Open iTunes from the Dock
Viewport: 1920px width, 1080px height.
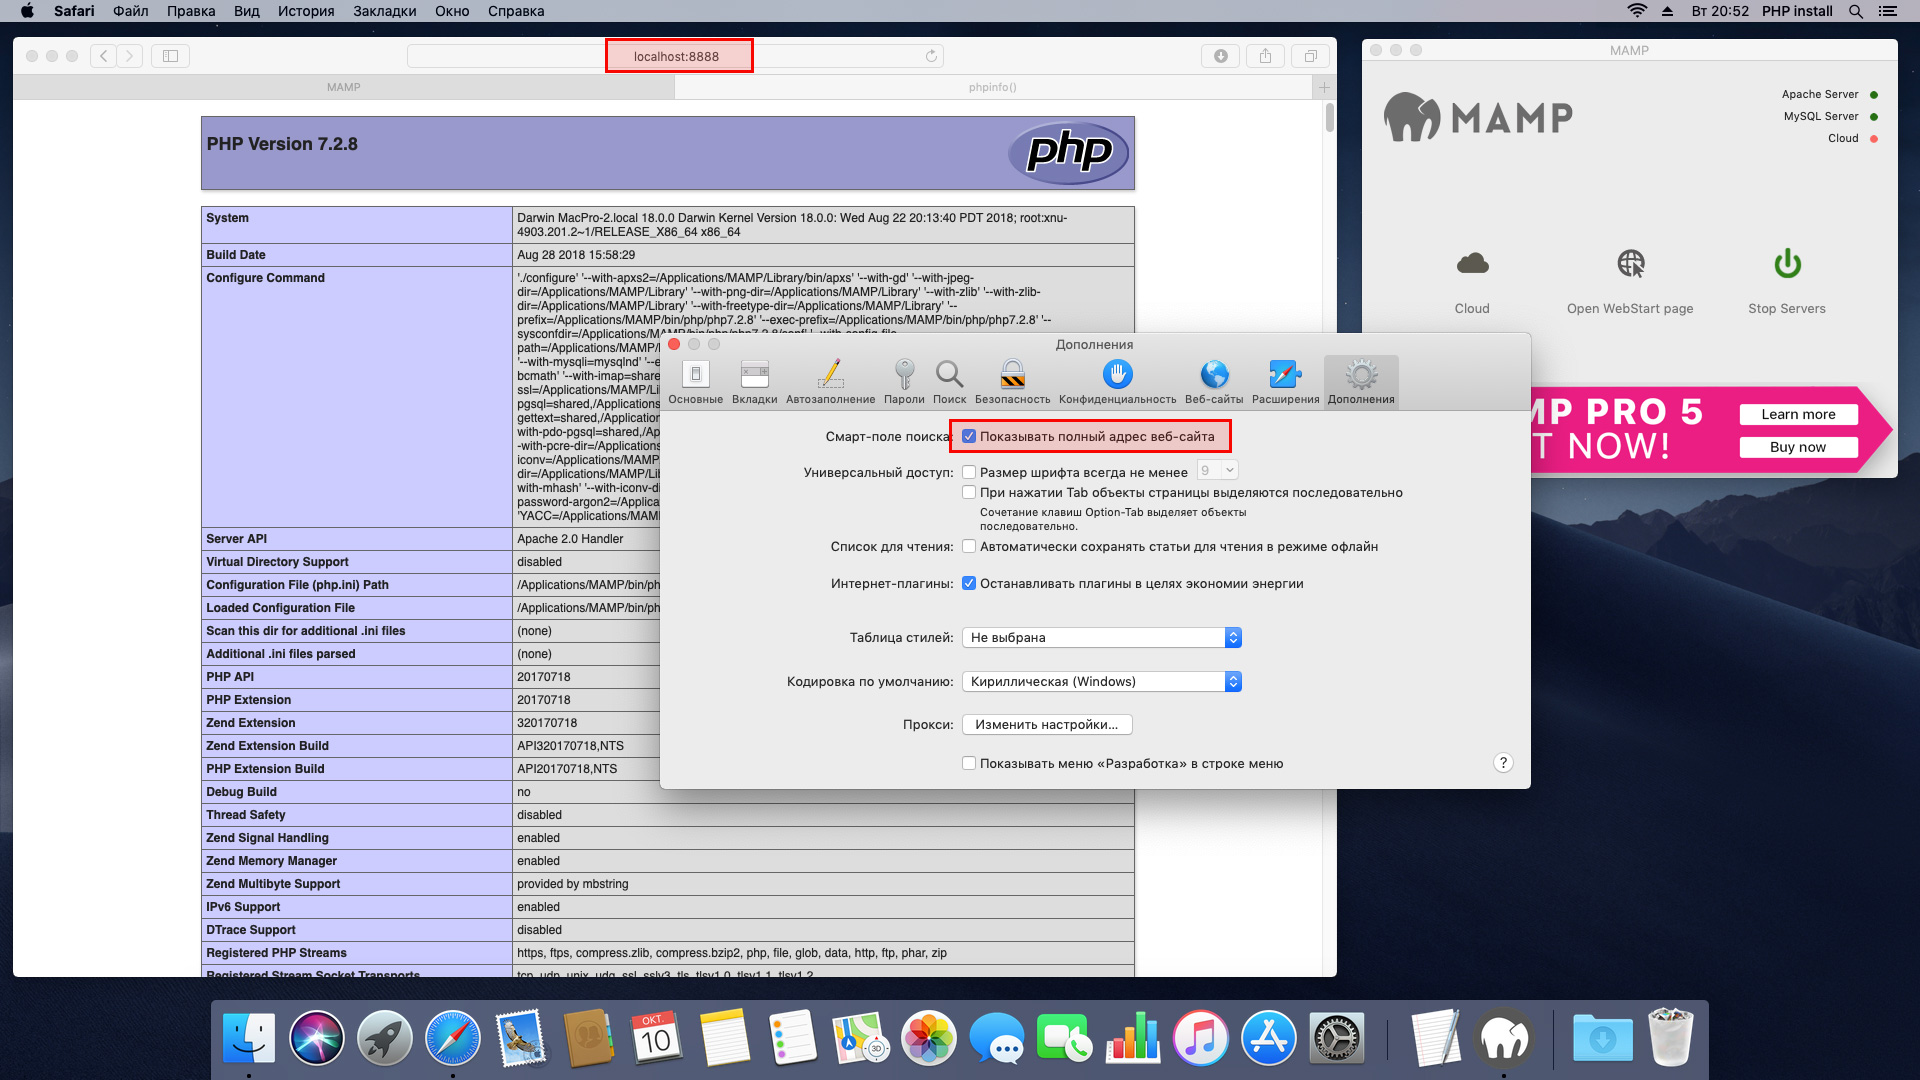point(1200,1038)
